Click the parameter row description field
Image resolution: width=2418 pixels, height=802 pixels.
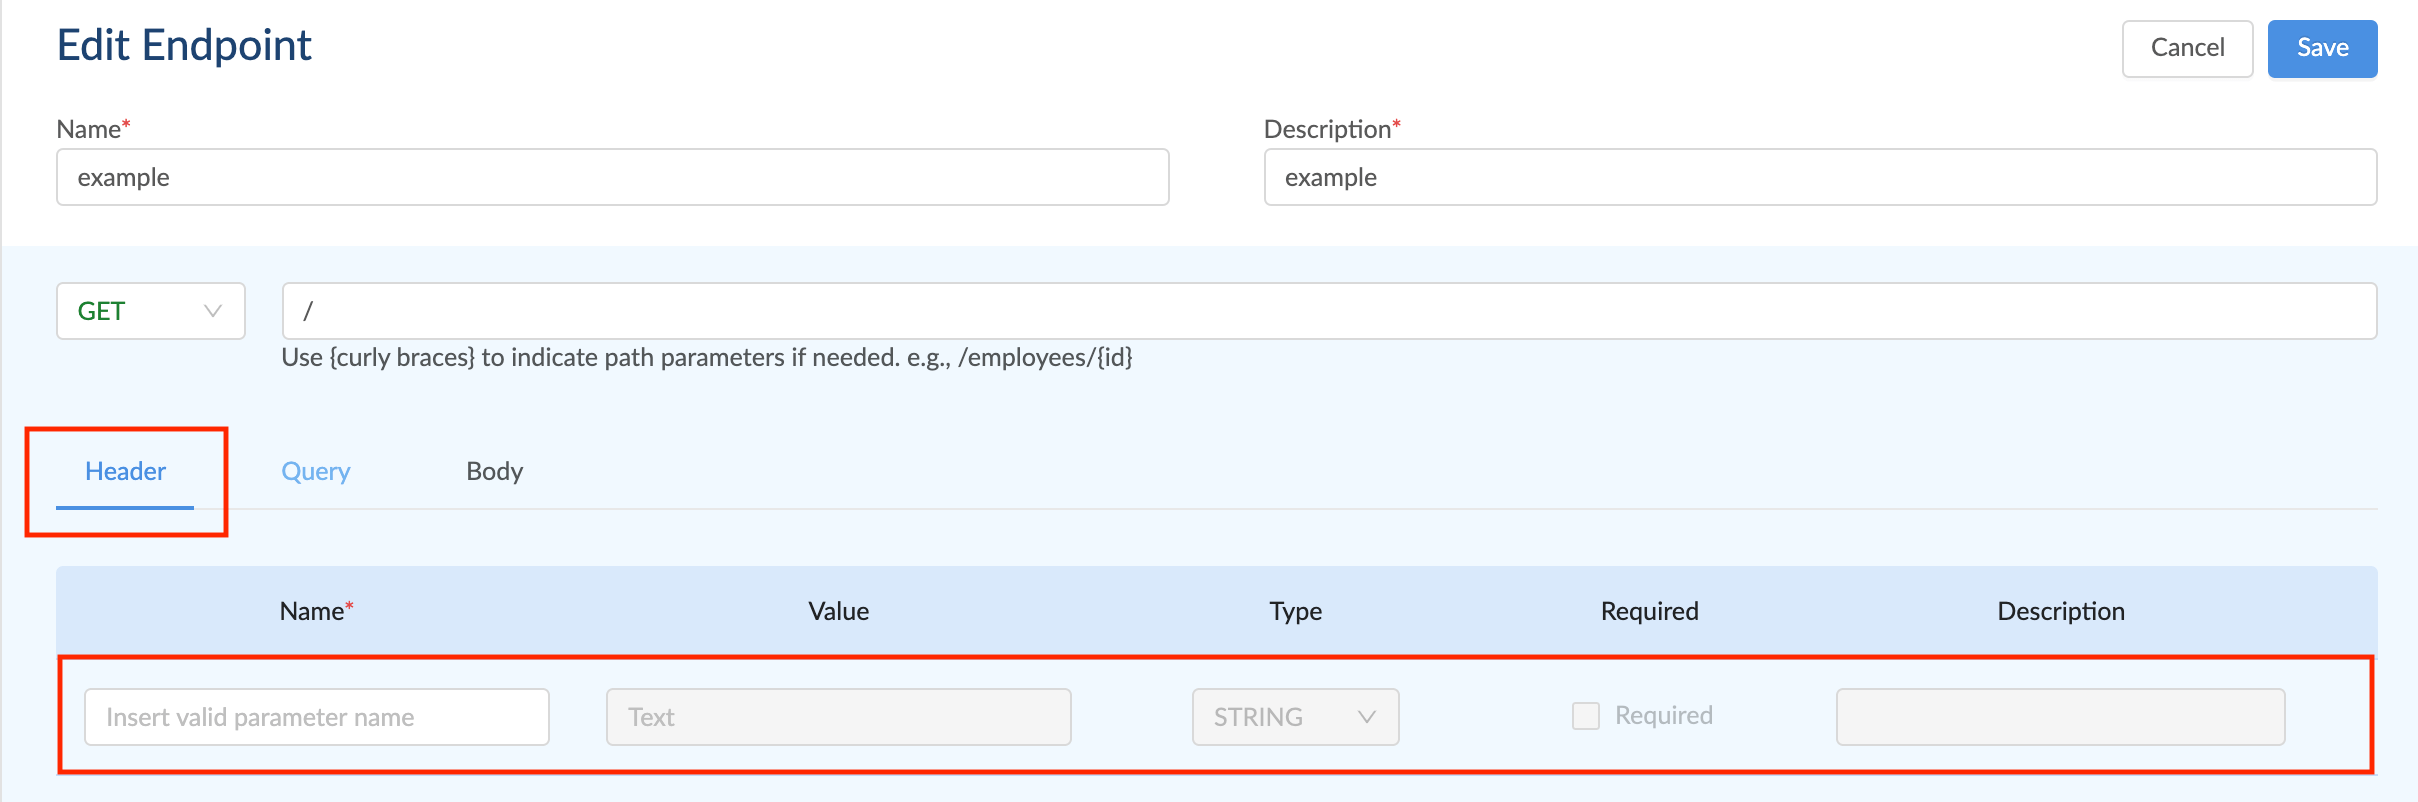(2060, 717)
